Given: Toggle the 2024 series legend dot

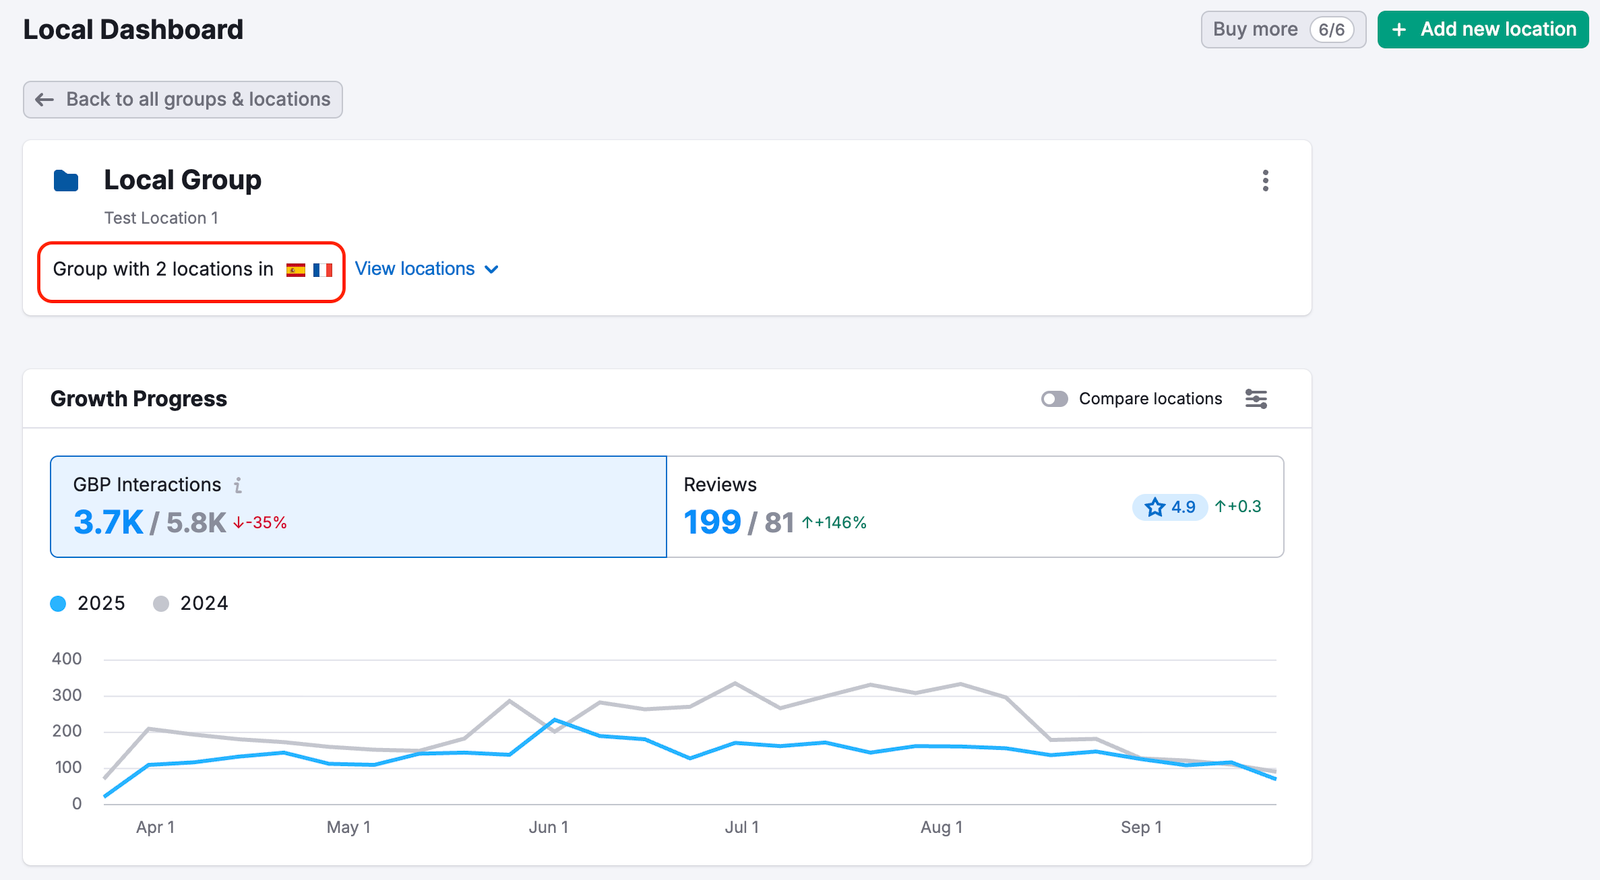Looking at the screenshot, I should click(161, 604).
